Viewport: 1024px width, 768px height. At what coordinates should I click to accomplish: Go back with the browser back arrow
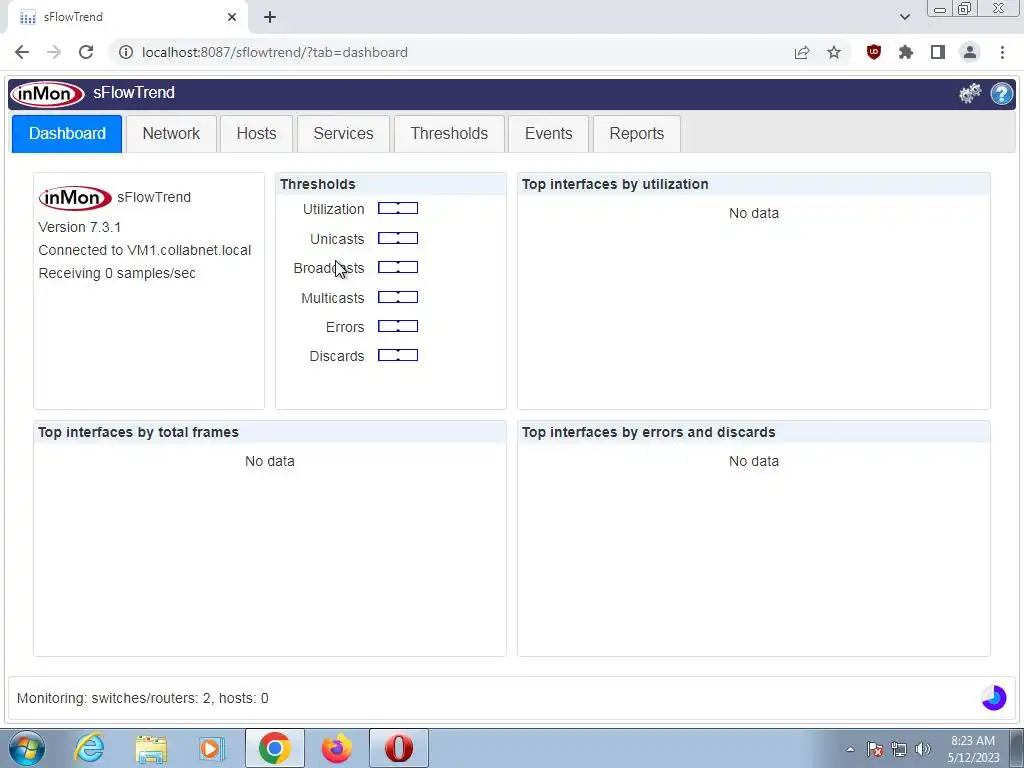click(x=22, y=52)
